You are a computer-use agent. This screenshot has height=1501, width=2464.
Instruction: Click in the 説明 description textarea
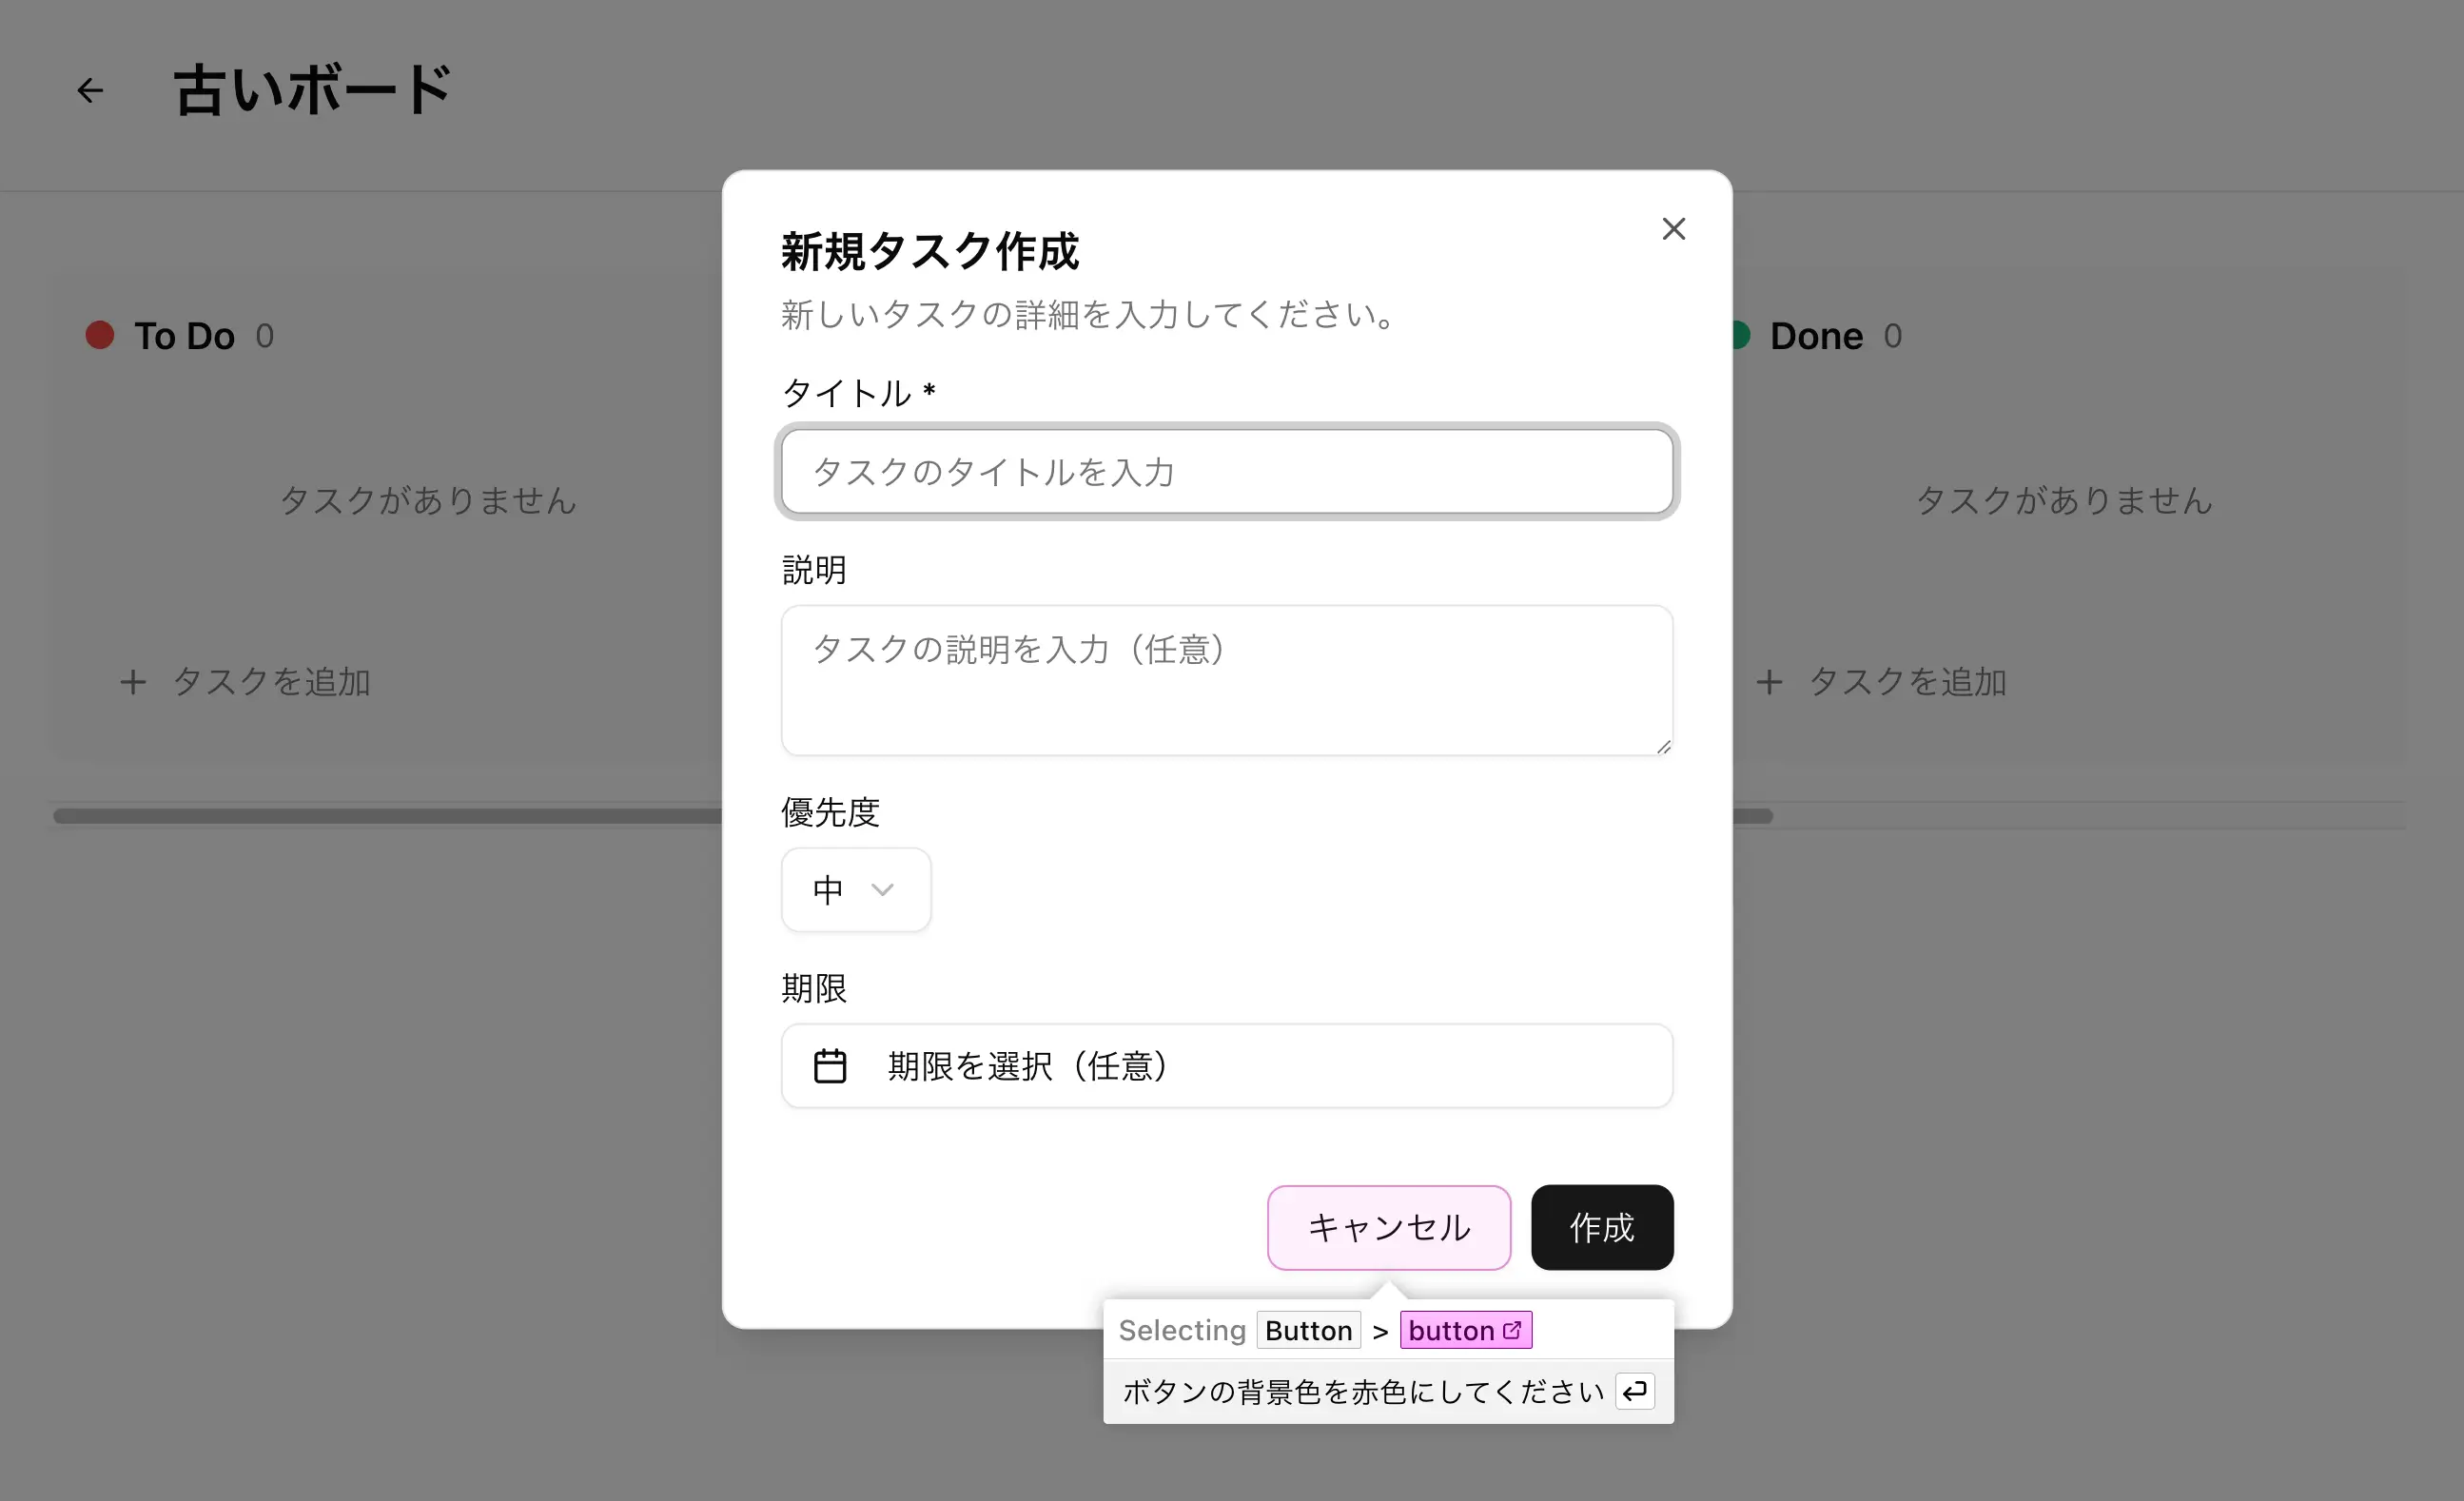(x=1226, y=680)
